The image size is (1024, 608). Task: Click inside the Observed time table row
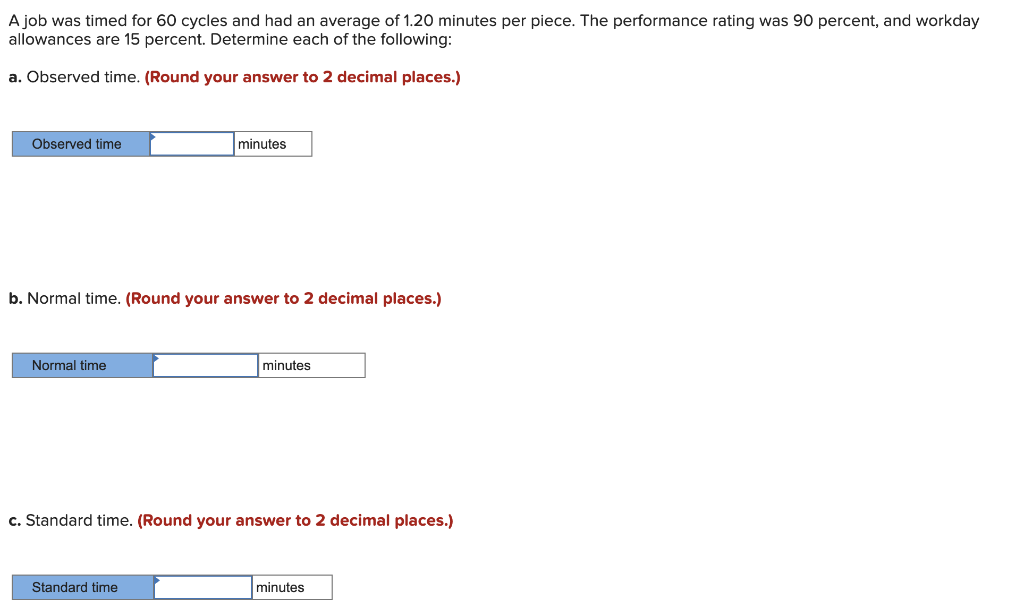[x=160, y=143]
